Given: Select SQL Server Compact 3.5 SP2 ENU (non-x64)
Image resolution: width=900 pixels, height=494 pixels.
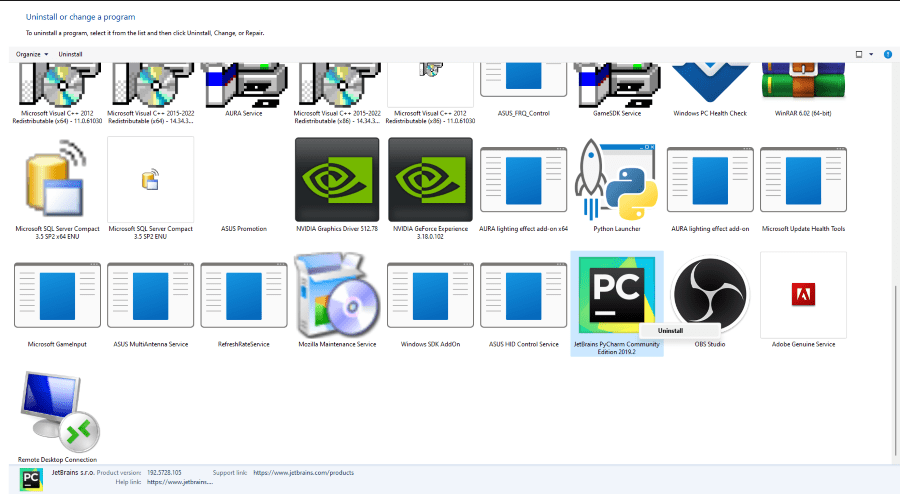Looking at the screenshot, I should pyautogui.click(x=150, y=189).
